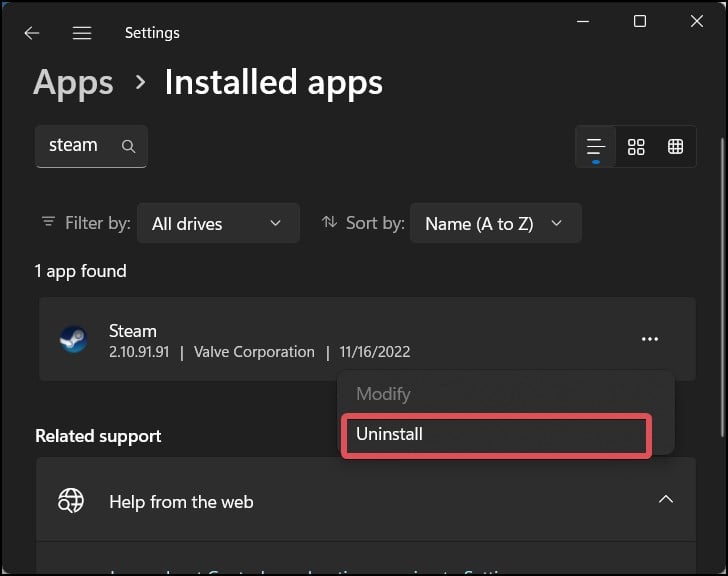Click the Sort by arrows icon
The width and height of the screenshot is (728, 576).
pos(329,222)
